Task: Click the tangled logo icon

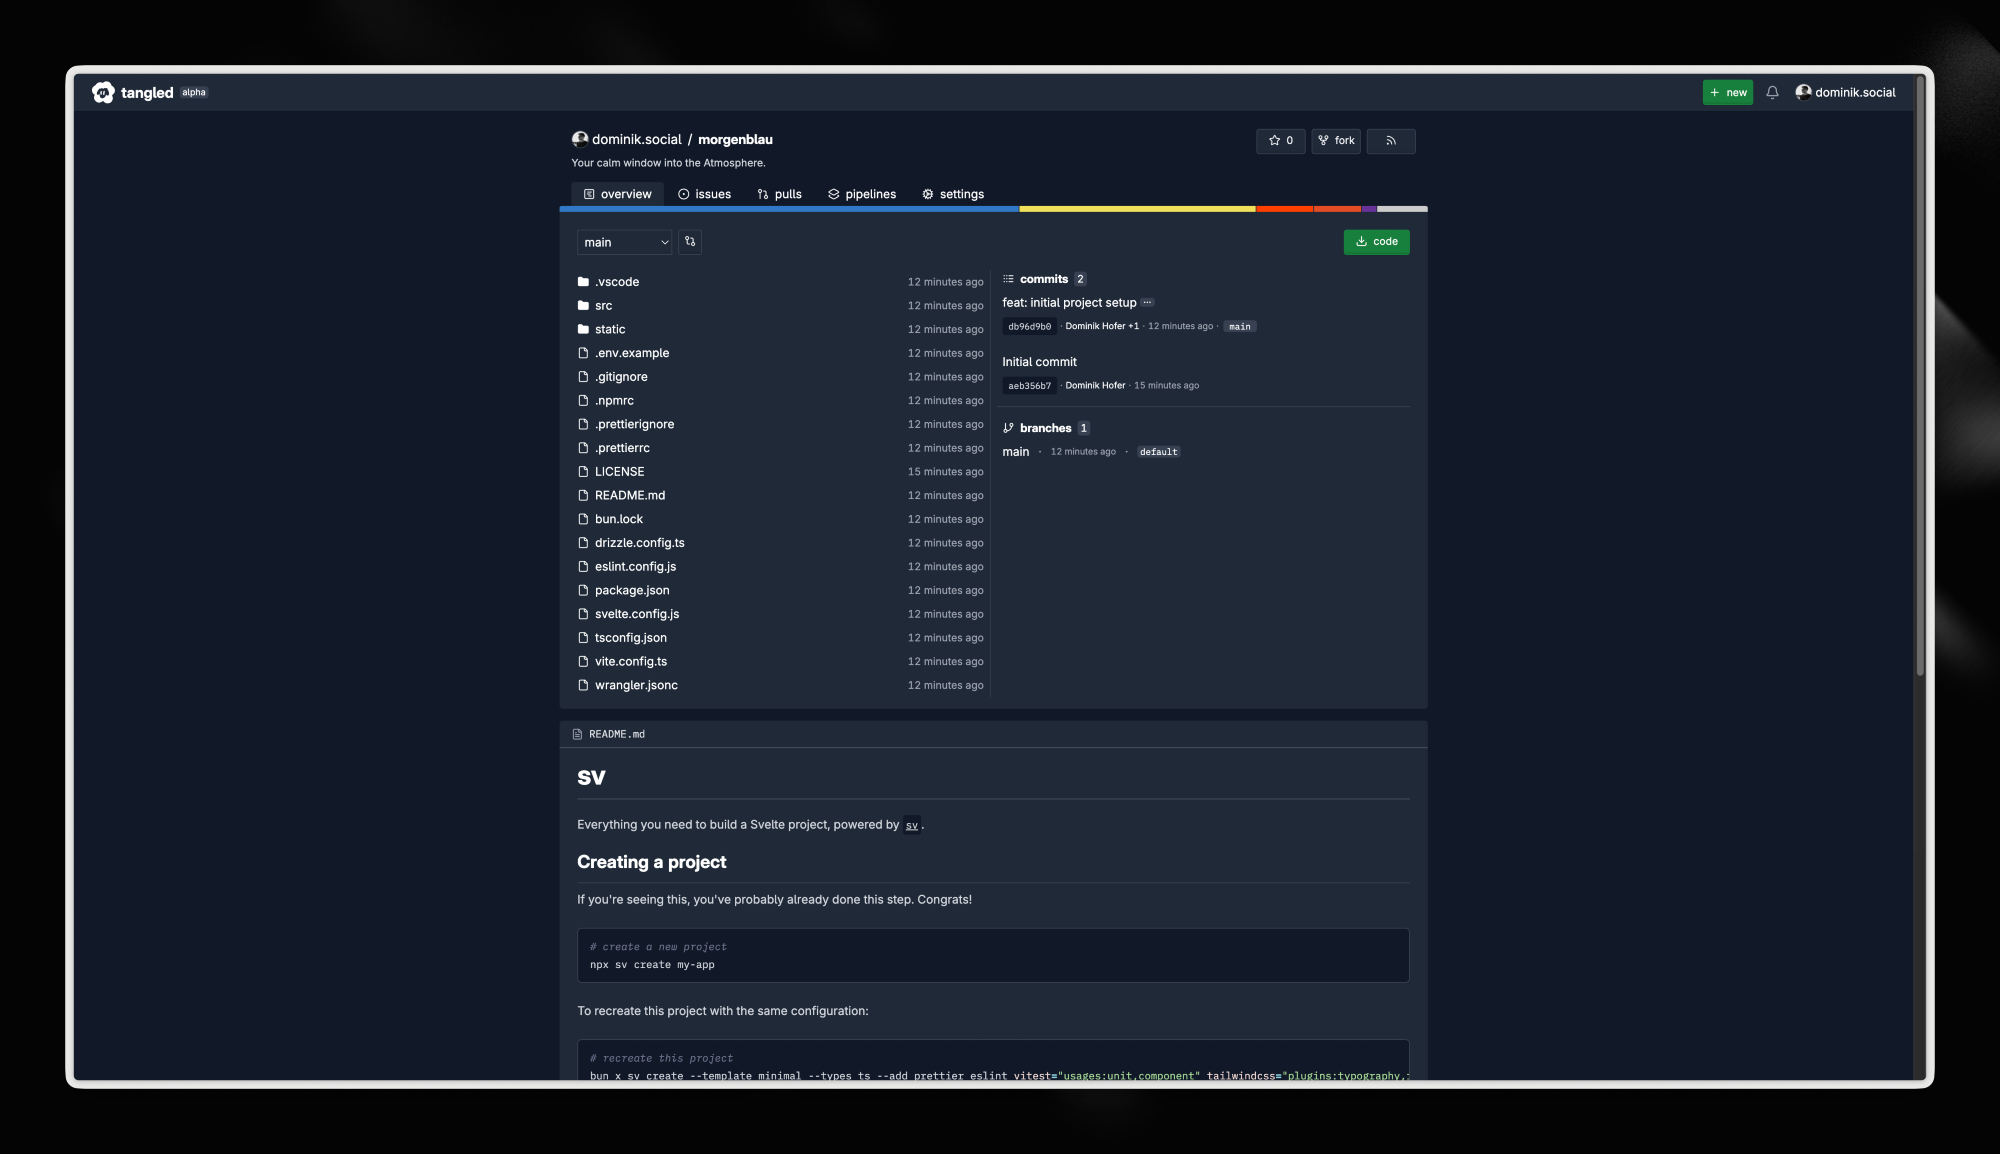Action: 103,93
